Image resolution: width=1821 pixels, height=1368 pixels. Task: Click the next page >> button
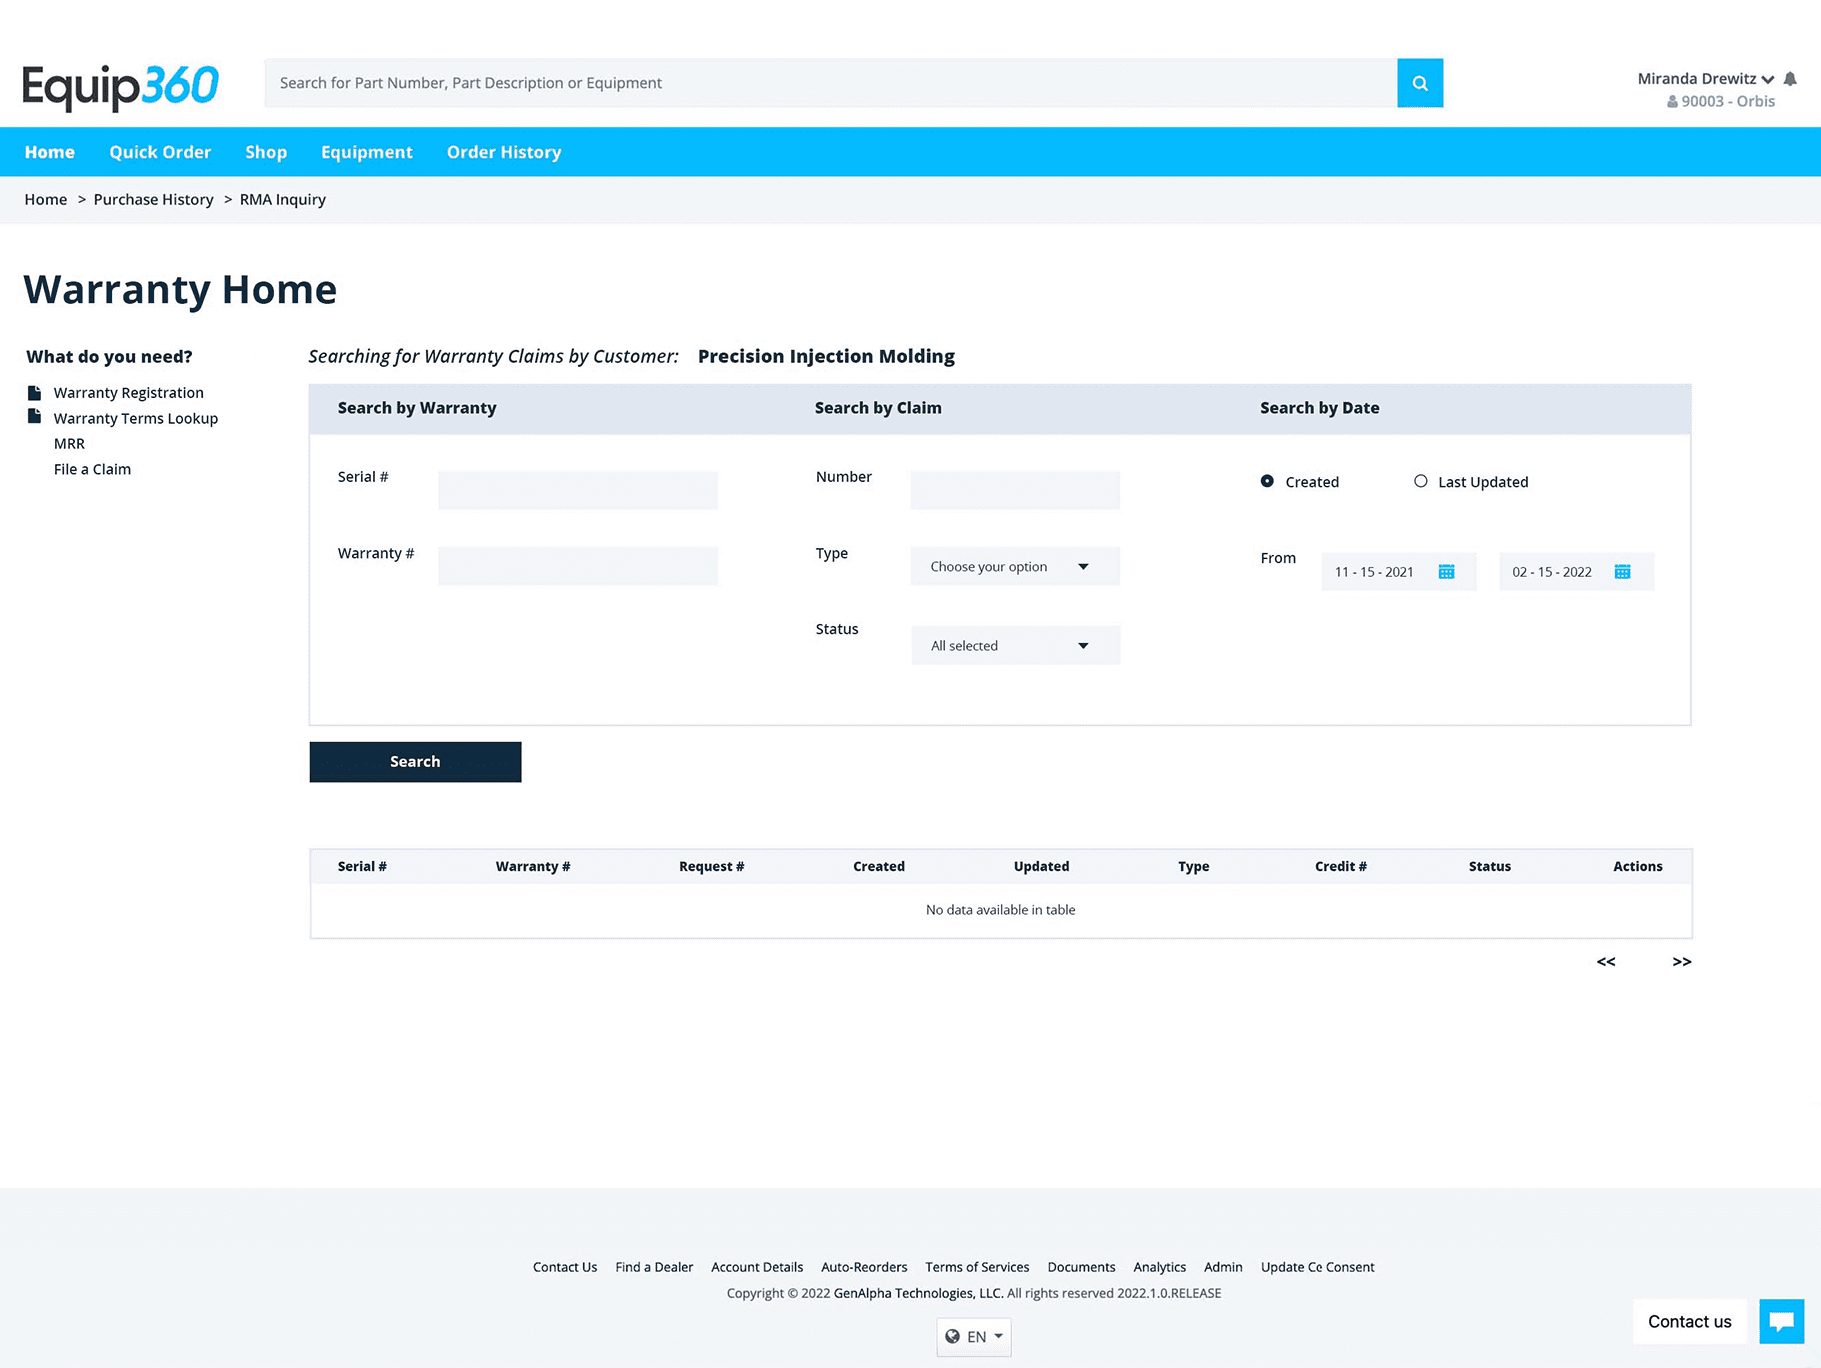click(1682, 961)
